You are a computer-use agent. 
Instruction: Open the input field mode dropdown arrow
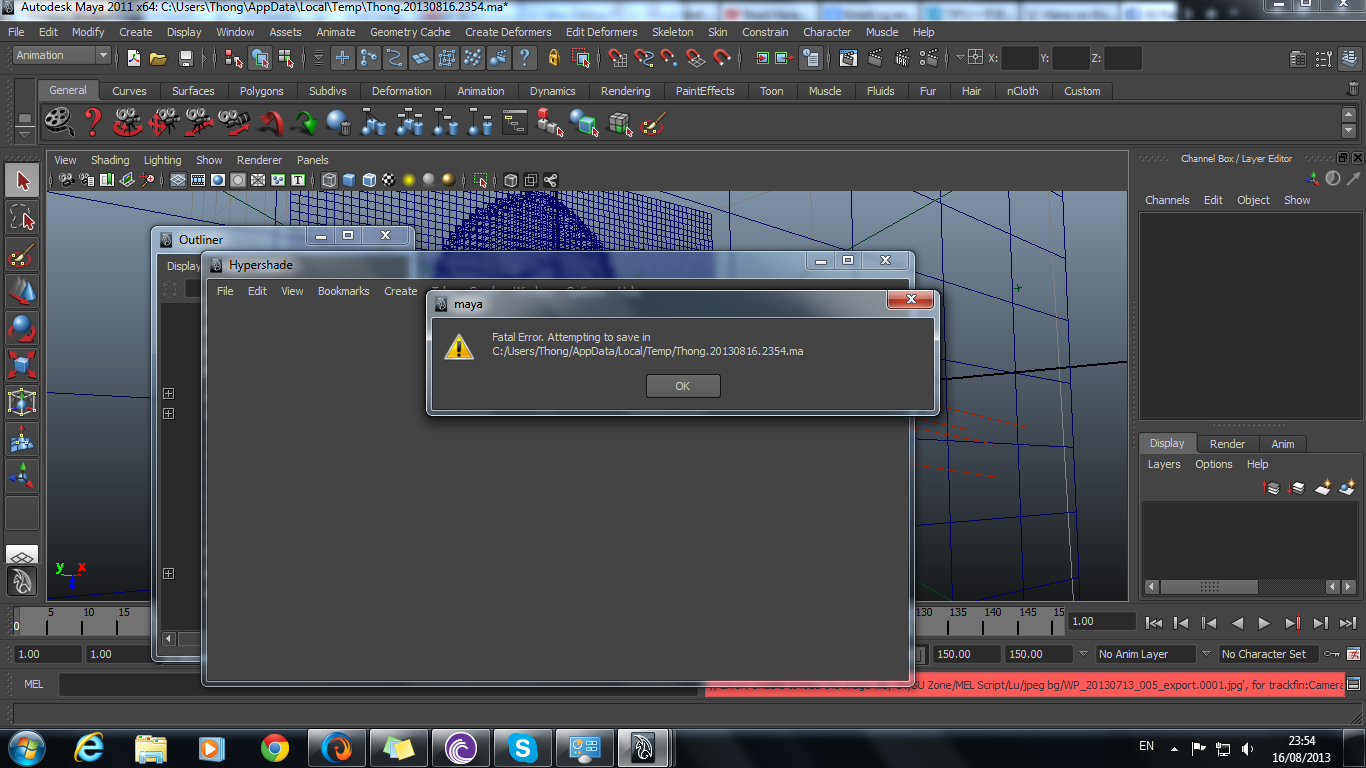pyautogui.click(x=961, y=58)
